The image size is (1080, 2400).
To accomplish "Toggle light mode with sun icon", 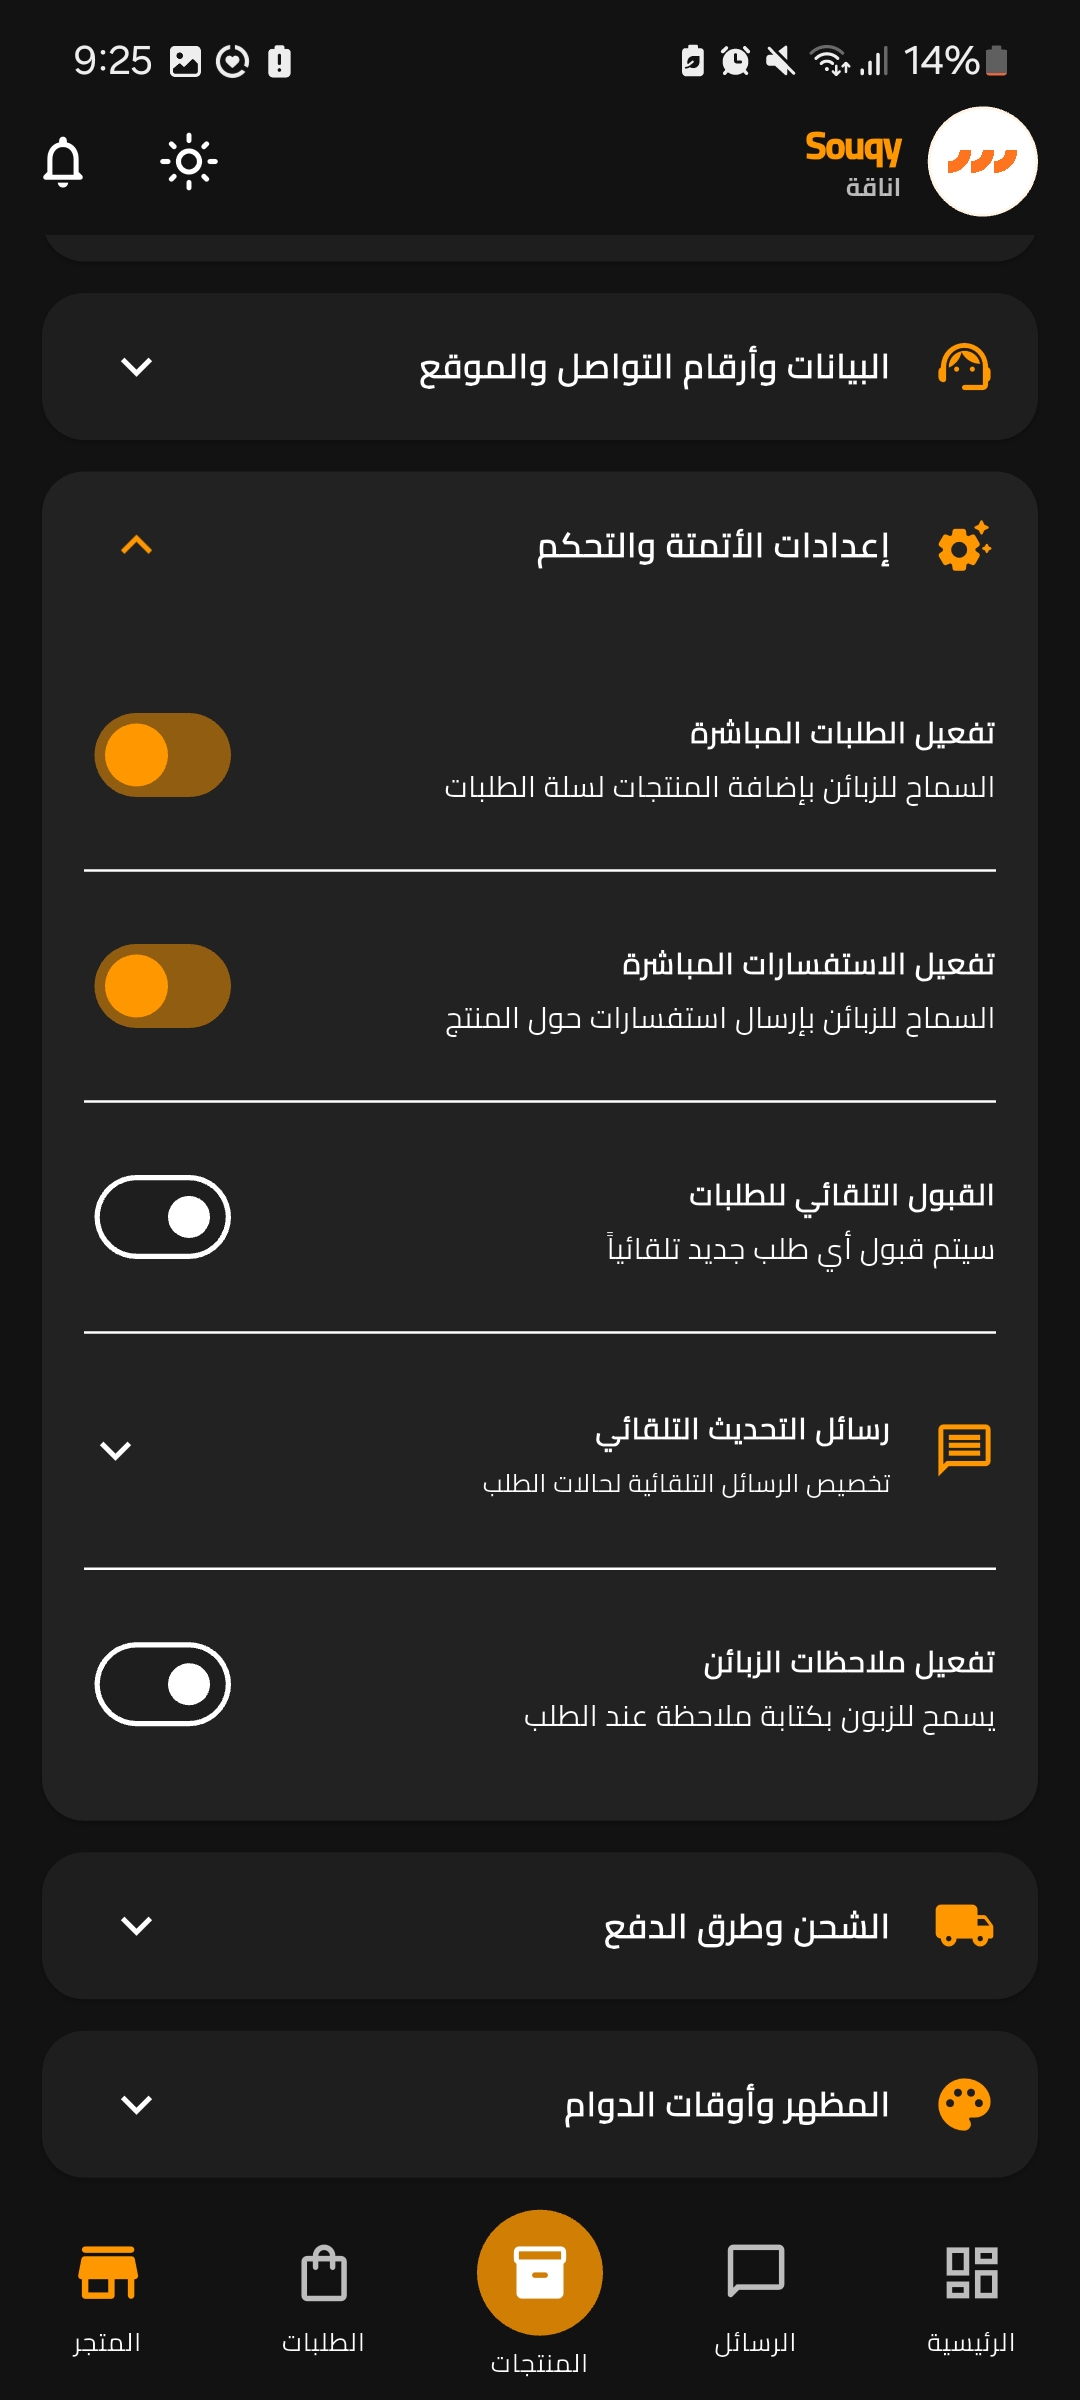I will point(188,162).
